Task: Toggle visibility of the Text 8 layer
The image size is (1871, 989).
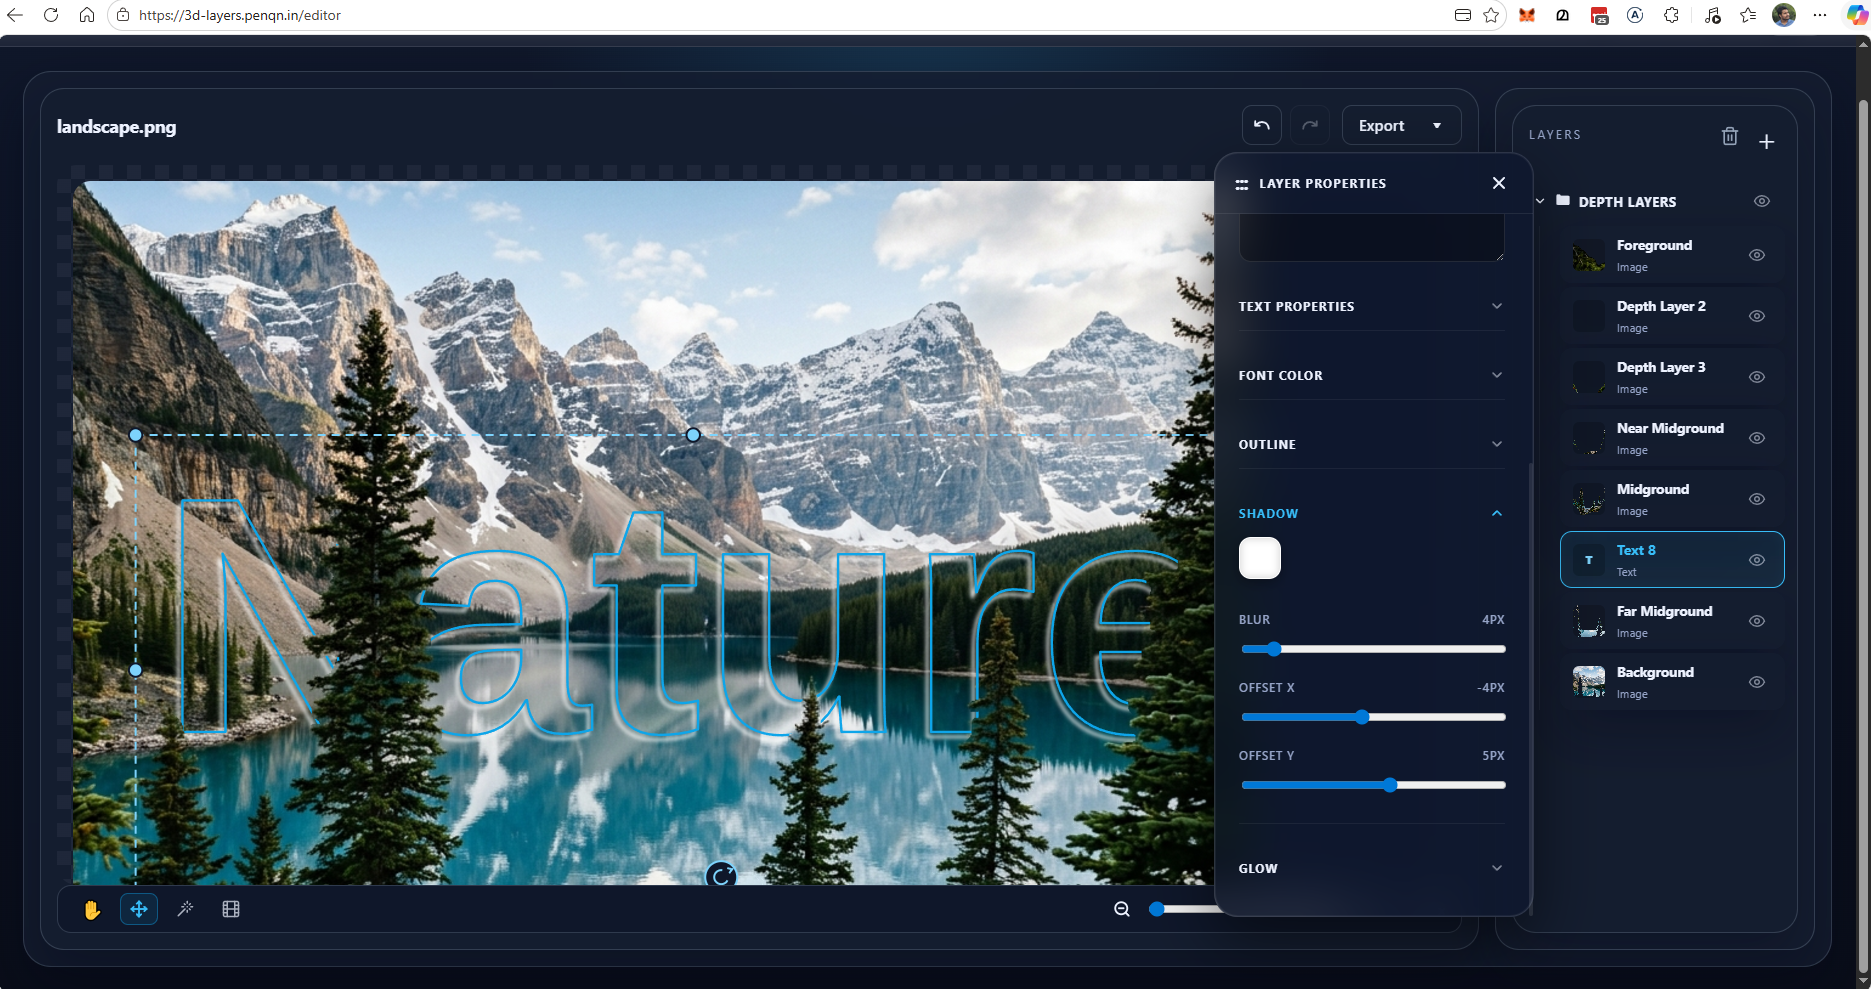Action: tap(1758, 560)
